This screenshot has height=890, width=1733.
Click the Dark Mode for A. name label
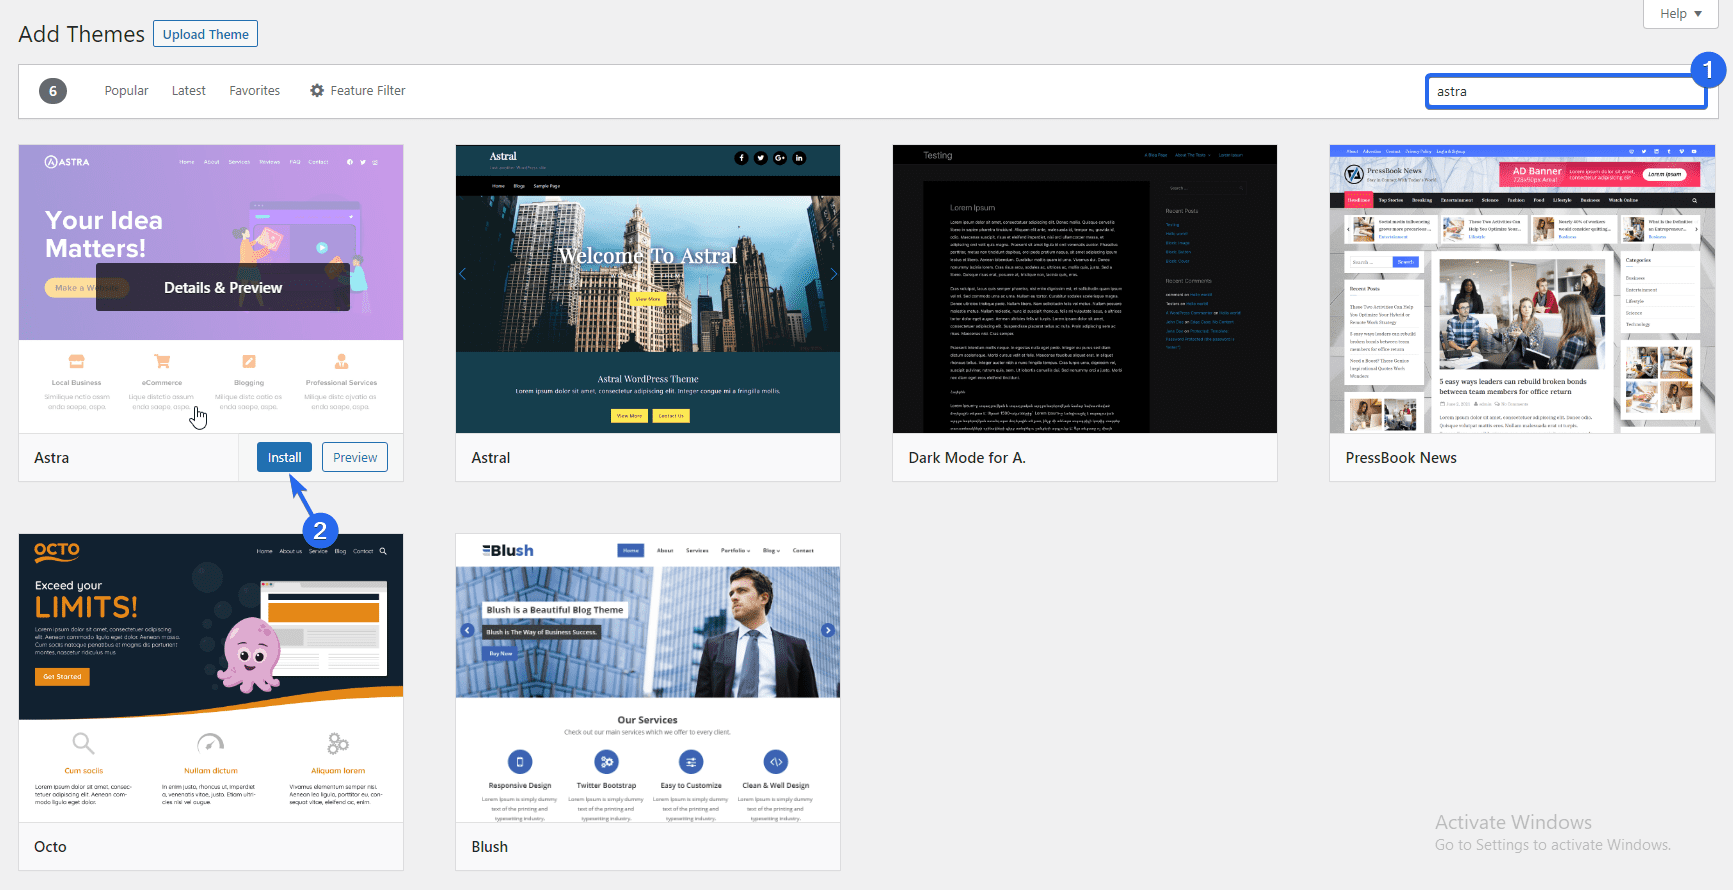(x=967, y=458)
